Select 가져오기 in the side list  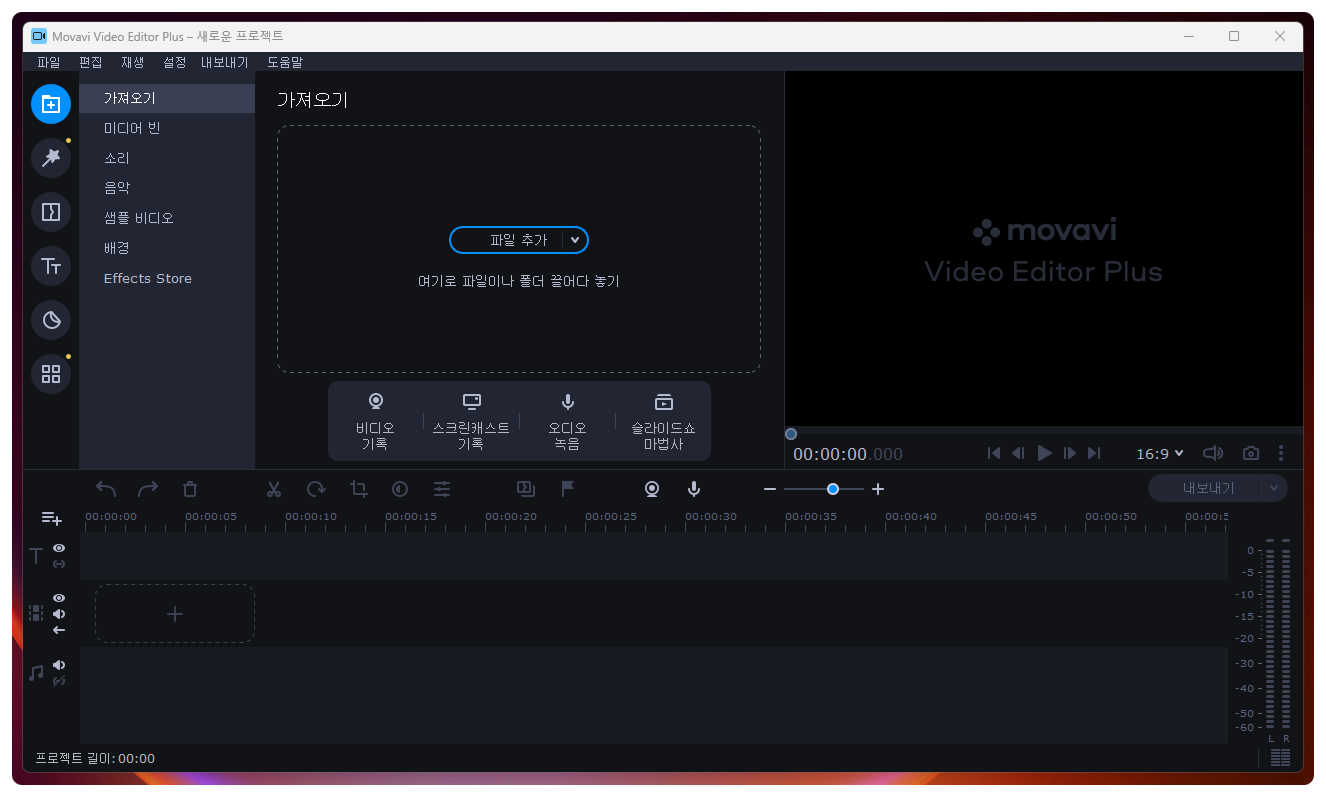tap(167, 98)
